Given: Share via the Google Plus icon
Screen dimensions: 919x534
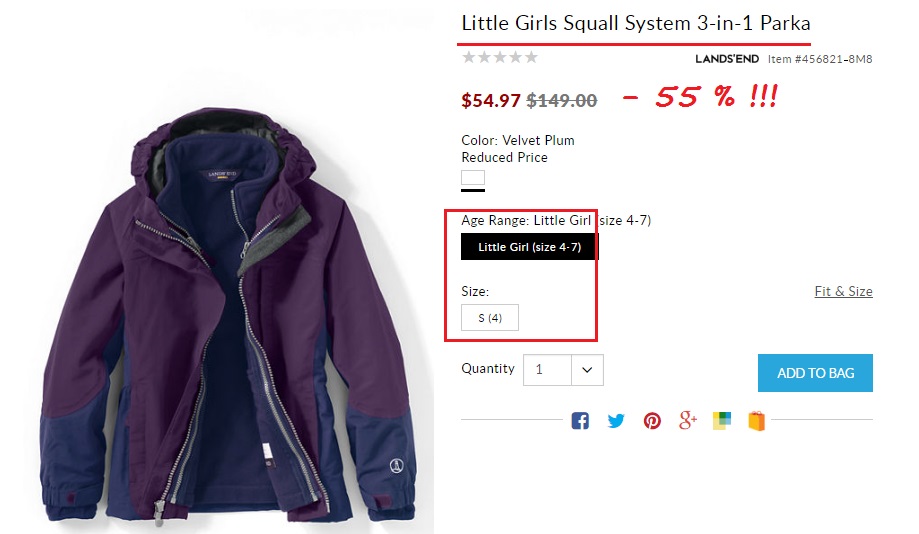Looking at the screenshot, I should pos(687,421).
